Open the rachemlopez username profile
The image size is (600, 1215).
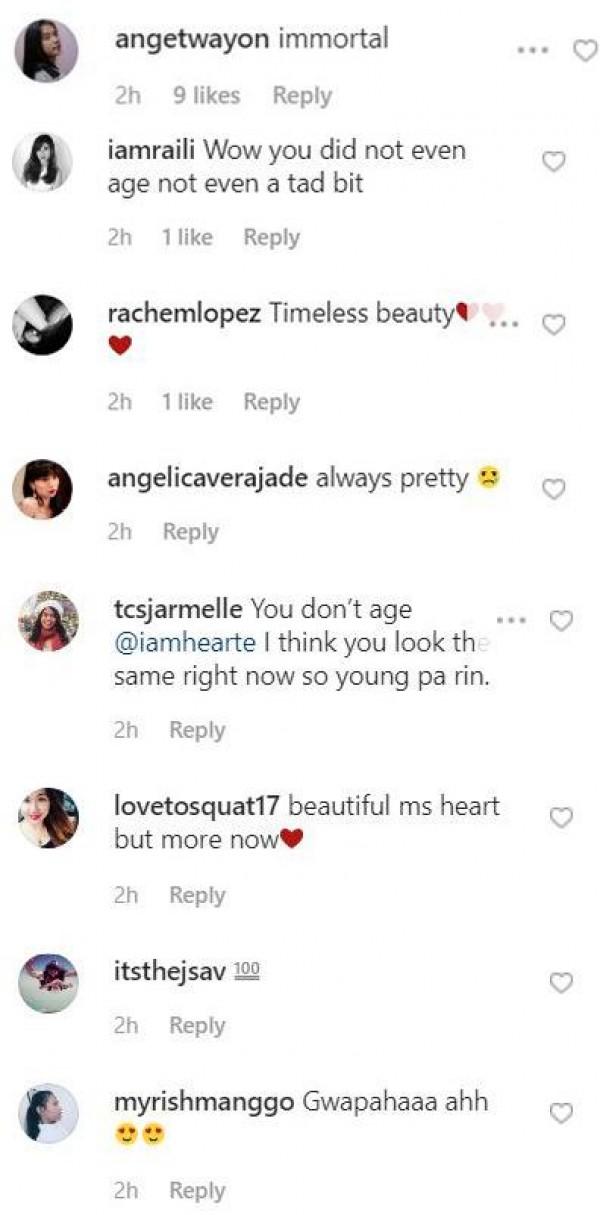[x=184, y=313]
